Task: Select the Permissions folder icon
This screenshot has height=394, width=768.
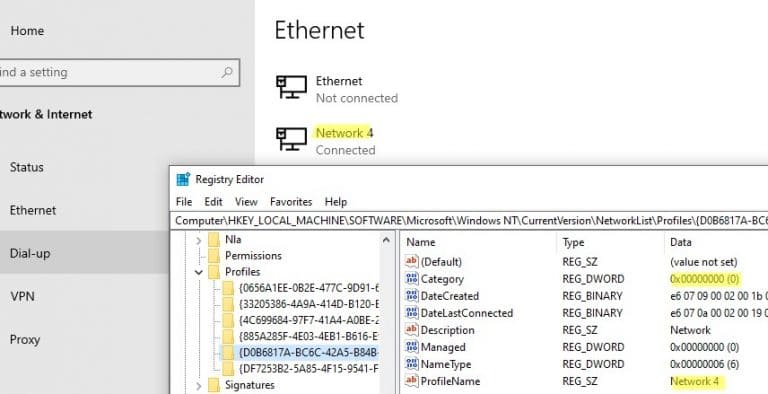Action: coord(214,255)
